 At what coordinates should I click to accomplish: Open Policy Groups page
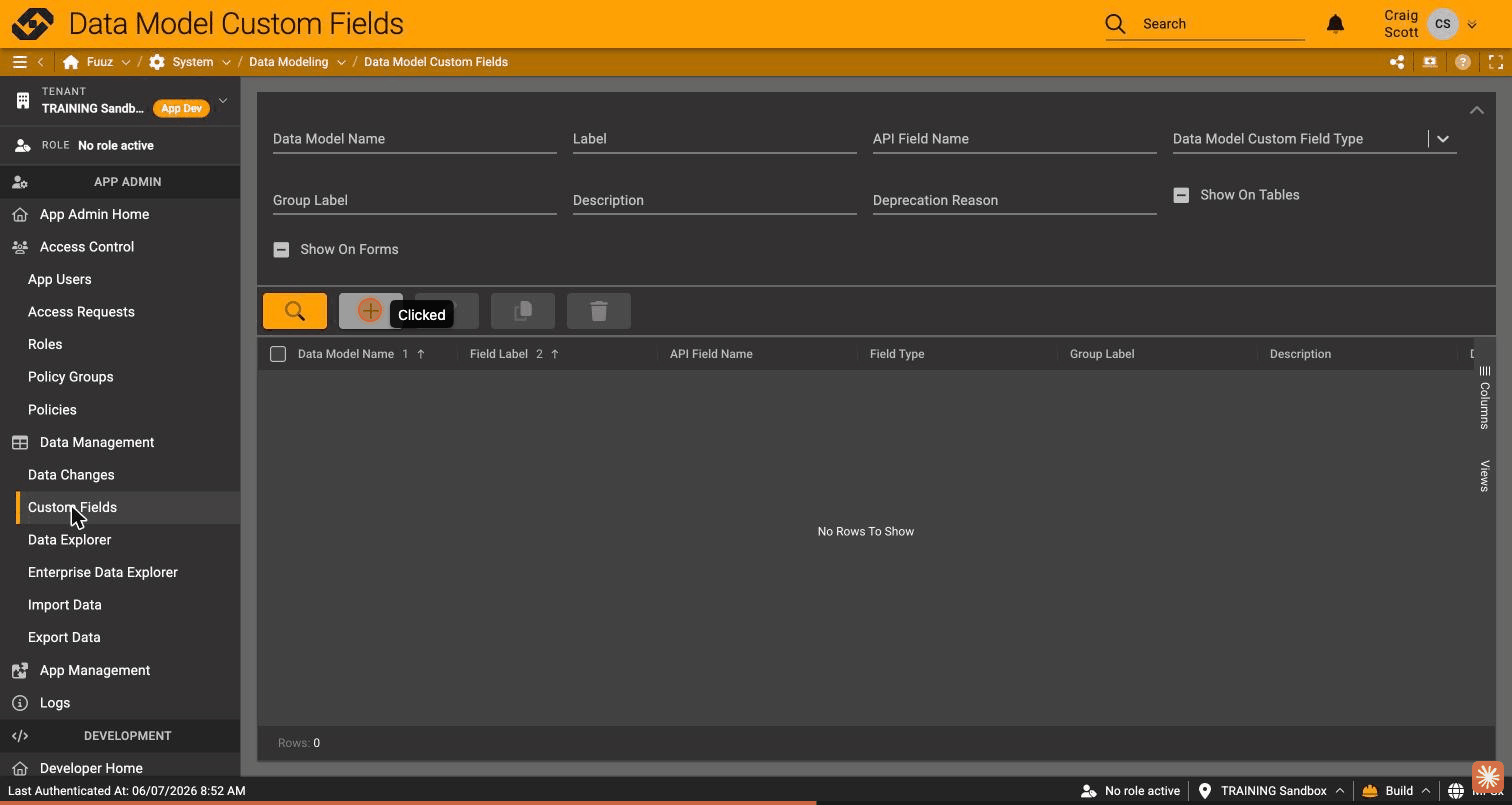pyautogui.click(x=70, y=377)
